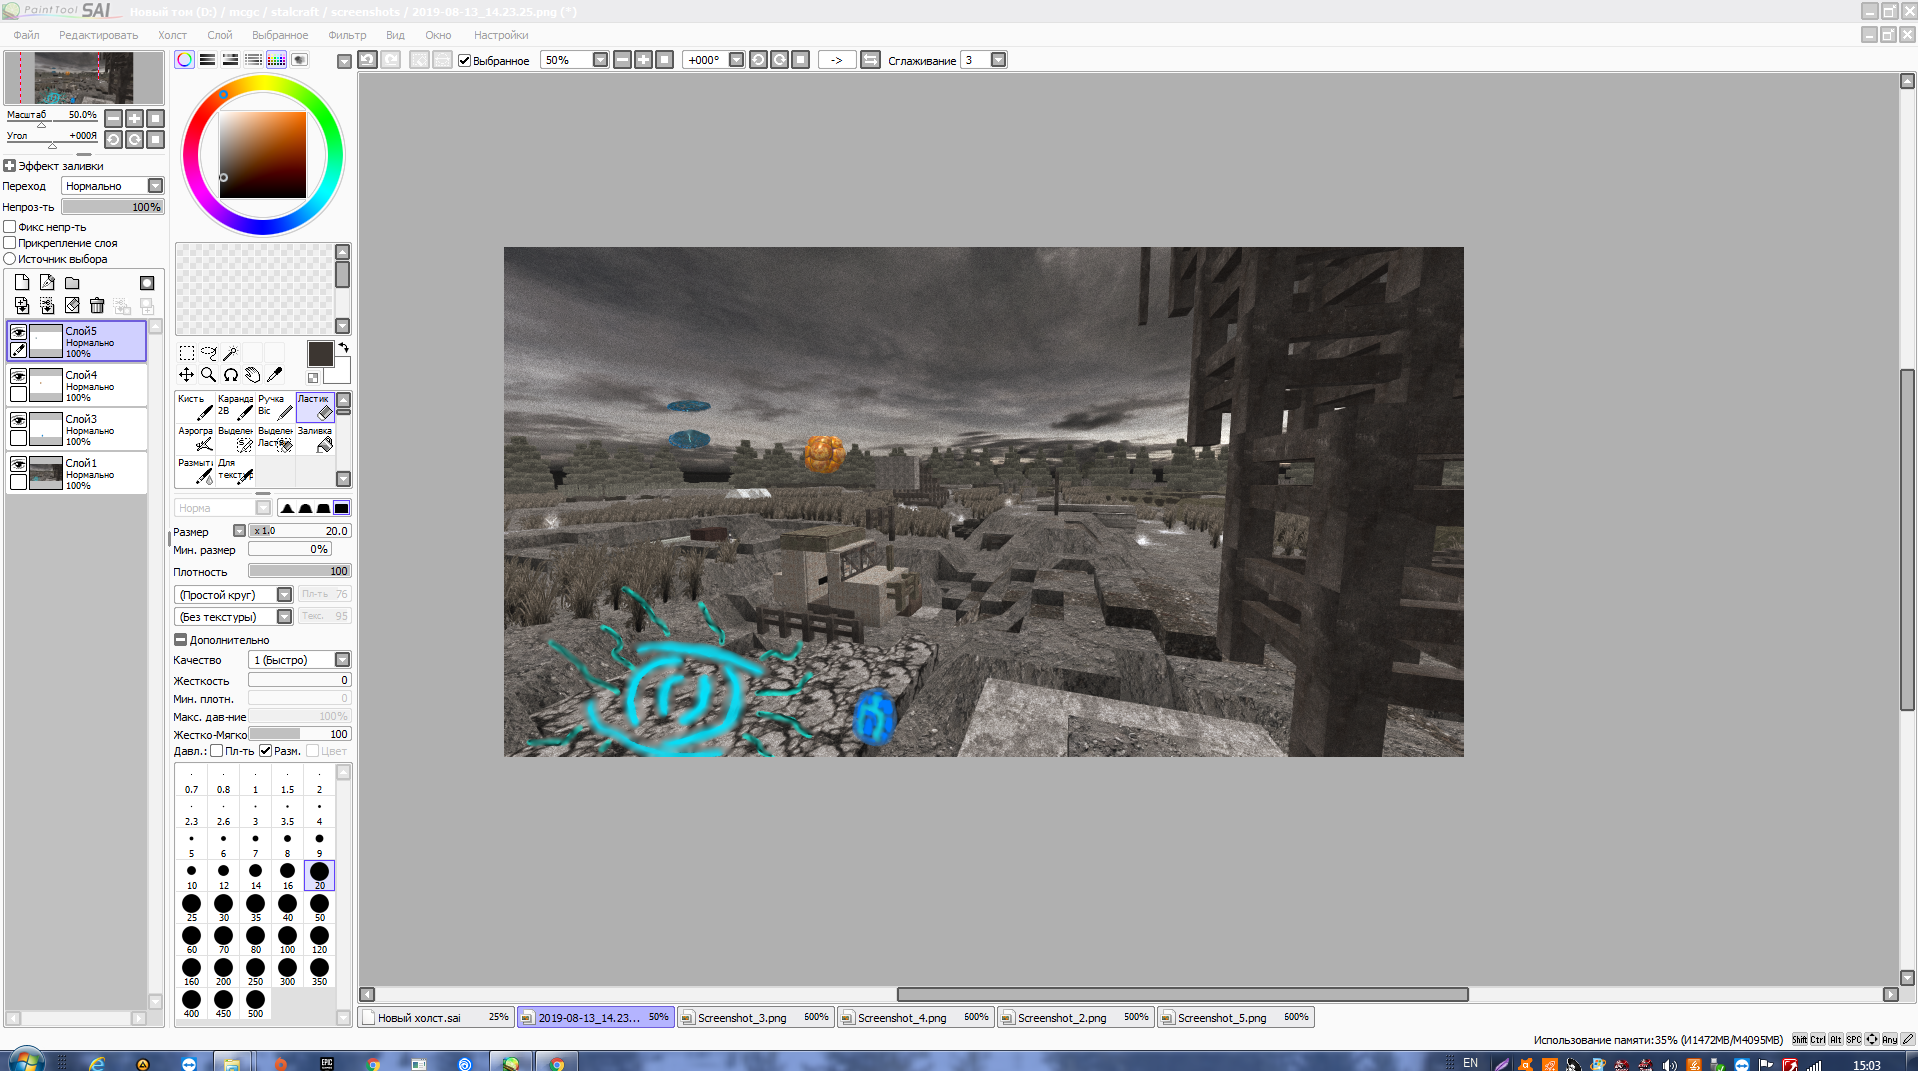Hide layer Слой4 with eye icon
The height and width of the screenshot is (1071, 1918).
(18, 377)
